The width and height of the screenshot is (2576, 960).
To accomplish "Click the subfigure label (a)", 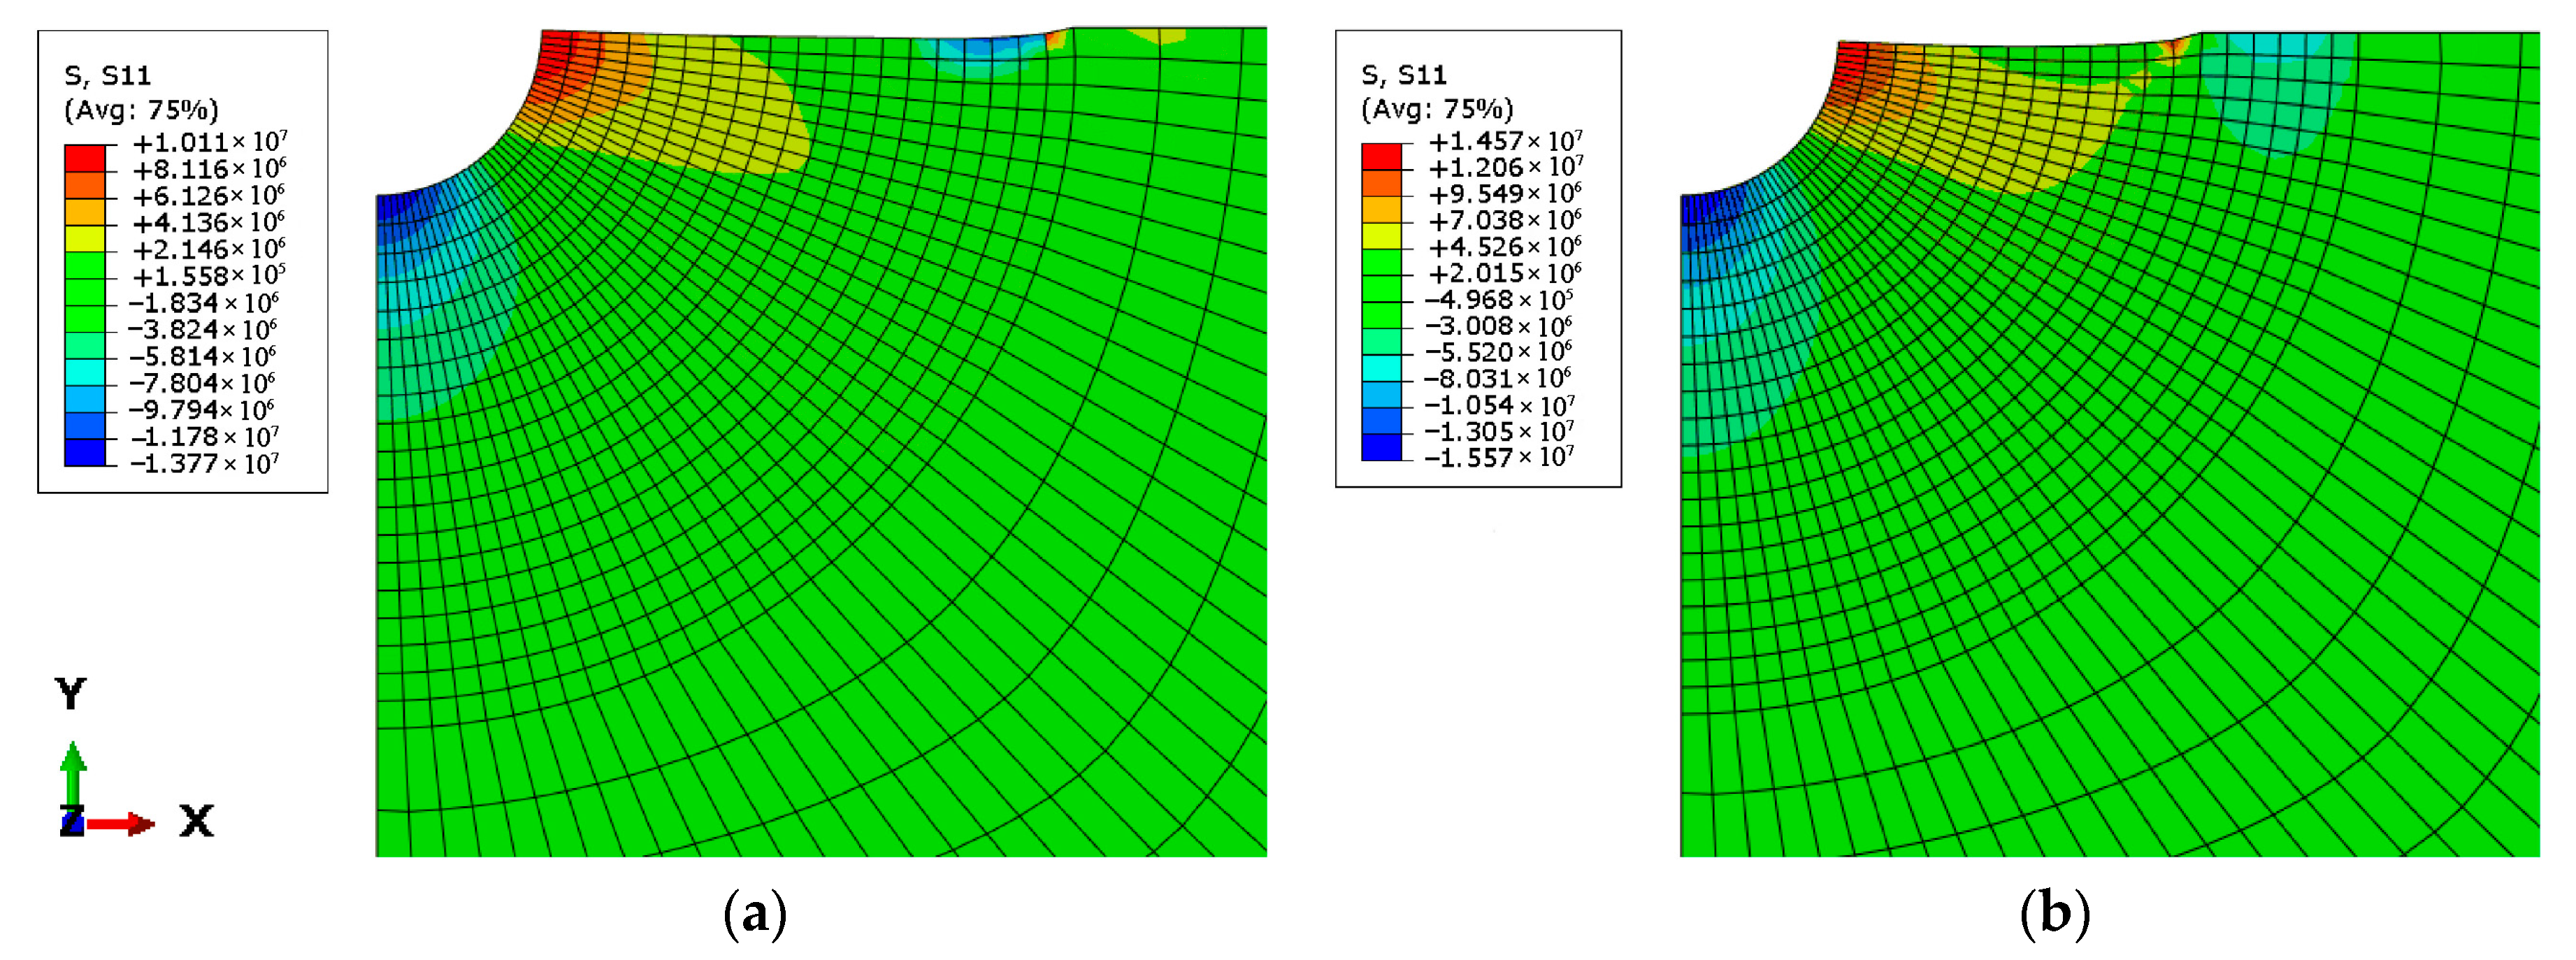I will (x=755, y=914).
